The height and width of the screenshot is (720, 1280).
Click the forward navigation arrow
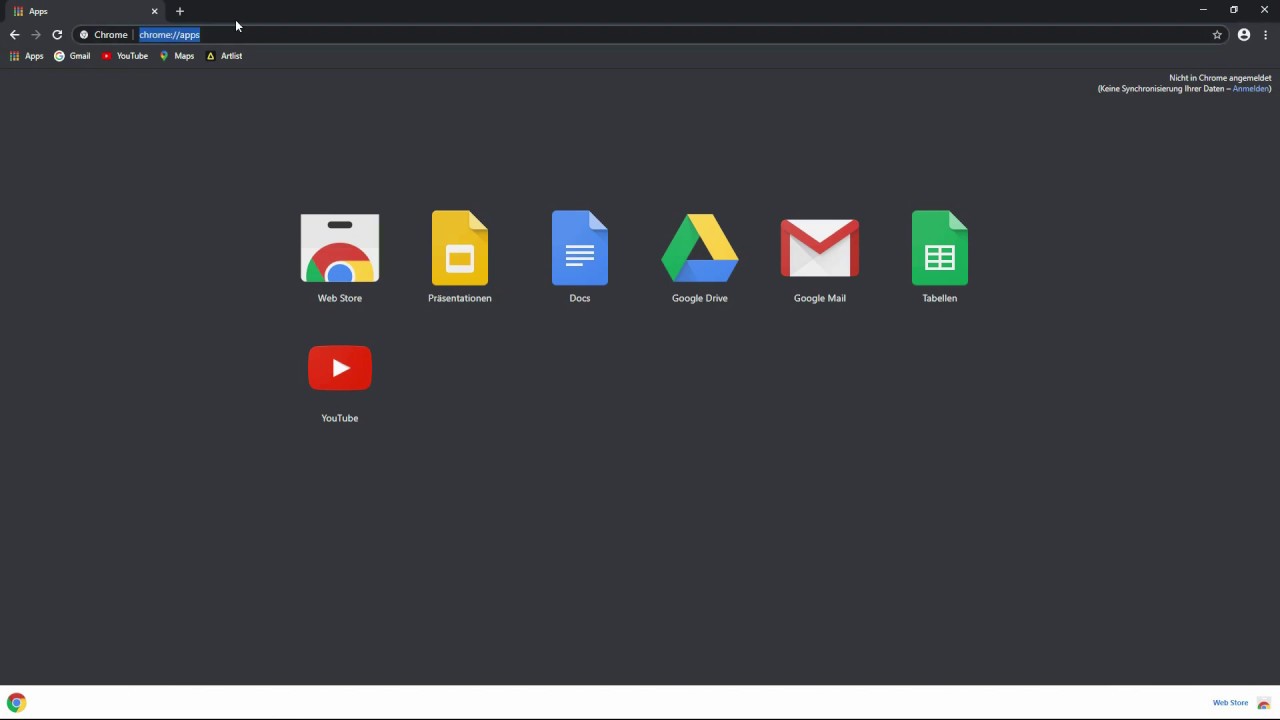[36, 35]
